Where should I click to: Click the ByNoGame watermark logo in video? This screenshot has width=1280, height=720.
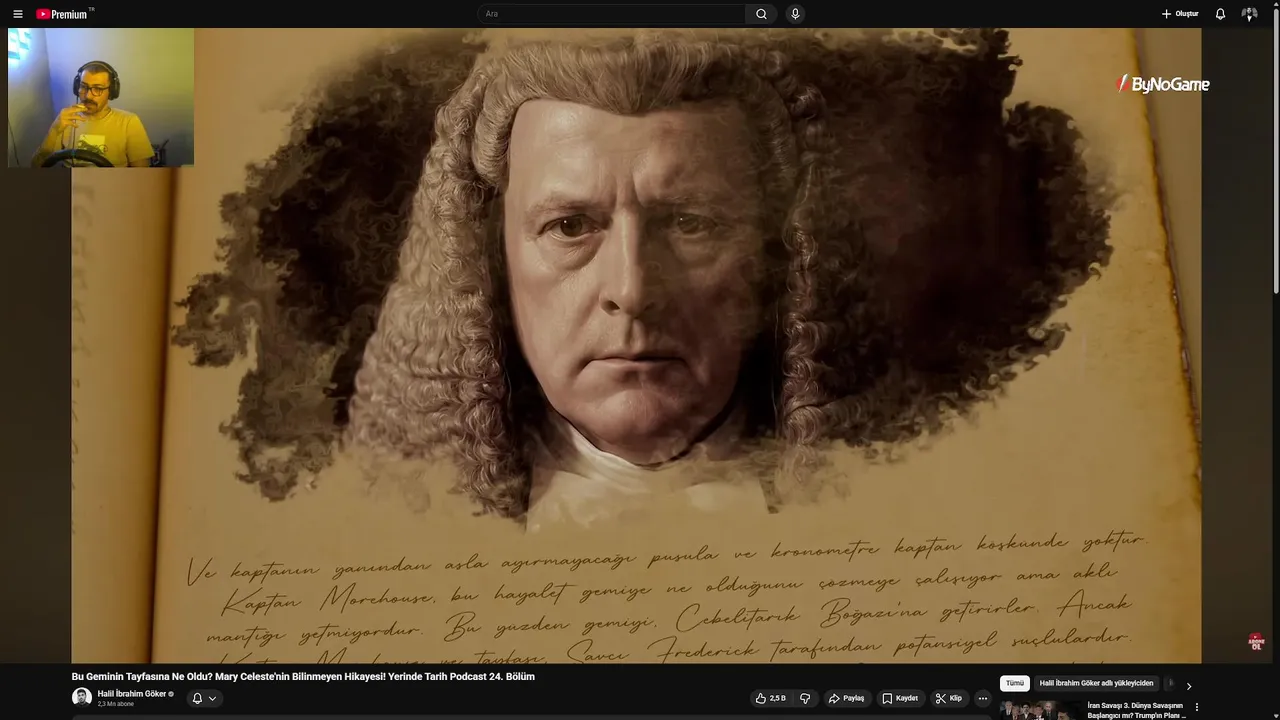[1163, 85]
